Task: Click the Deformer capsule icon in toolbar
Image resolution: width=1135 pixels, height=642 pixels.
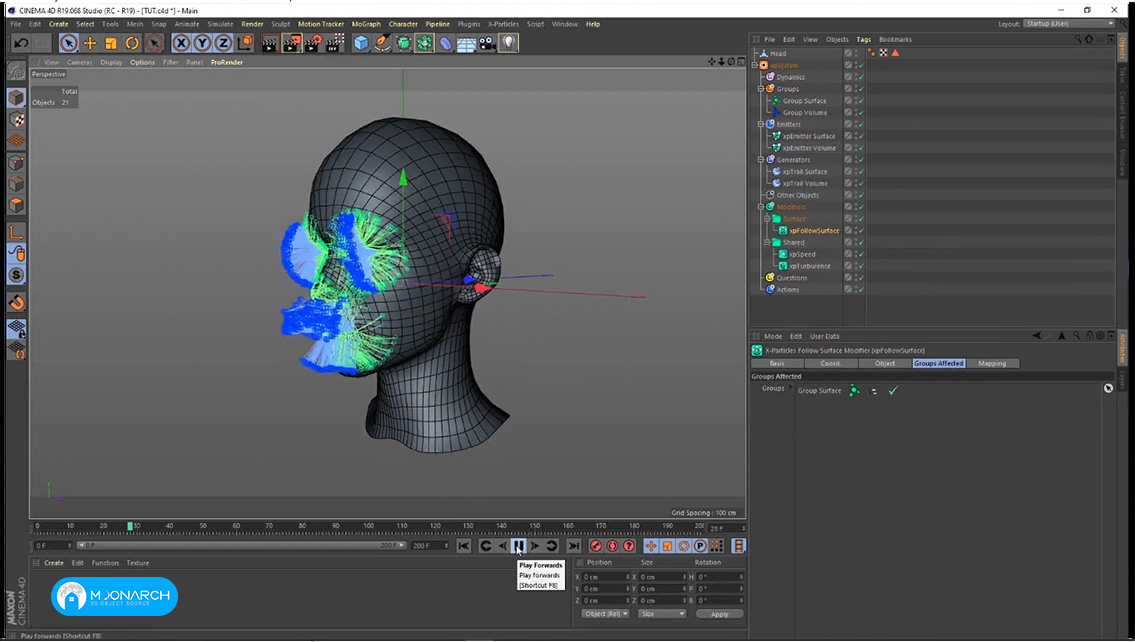Action: click(445, 43)
